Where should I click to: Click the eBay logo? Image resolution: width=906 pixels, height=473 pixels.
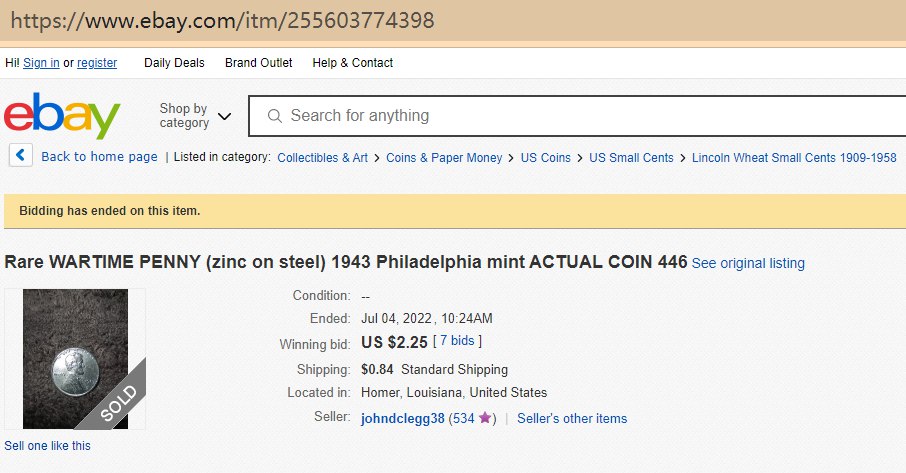click(x=62, y=116)
